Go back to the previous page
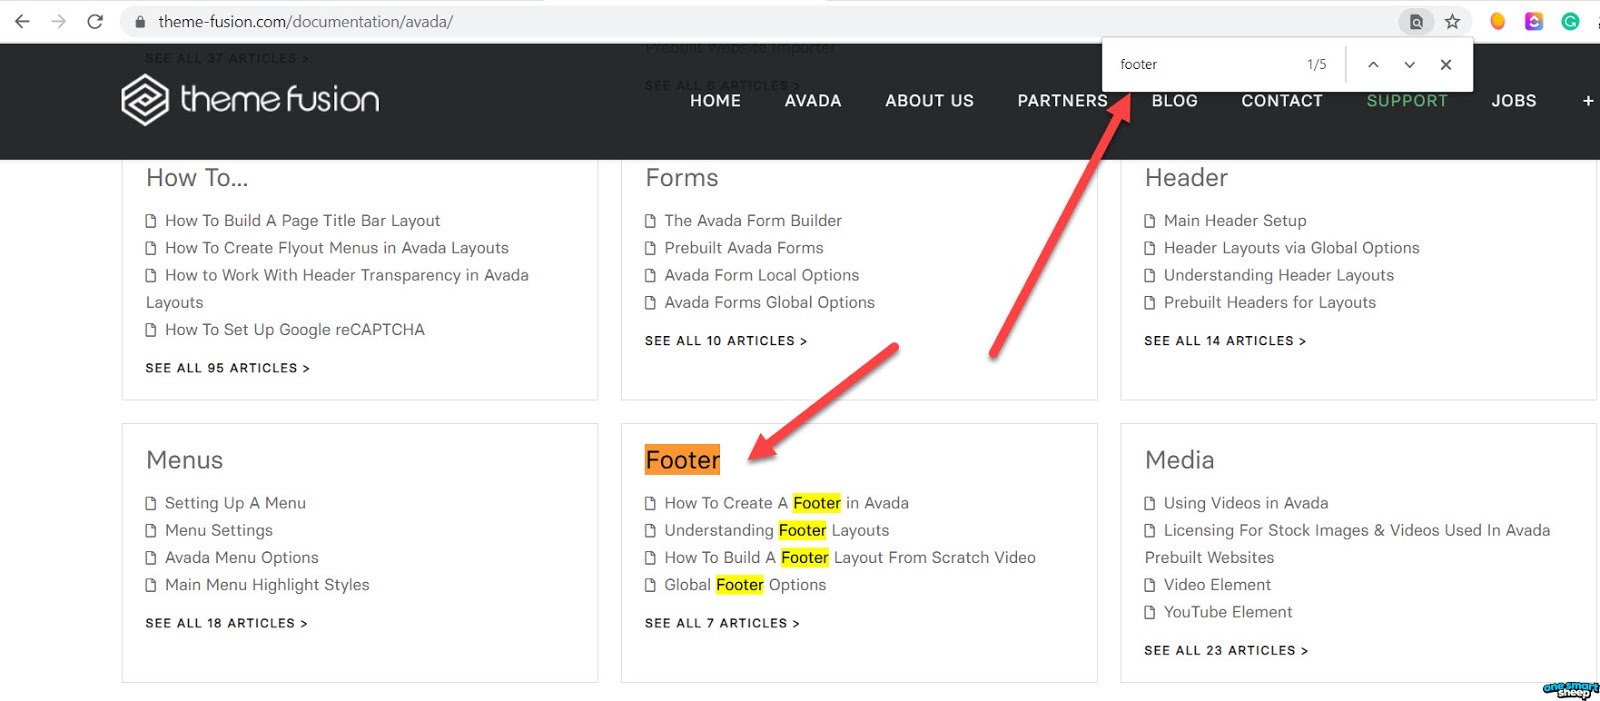 click(22, 21)
